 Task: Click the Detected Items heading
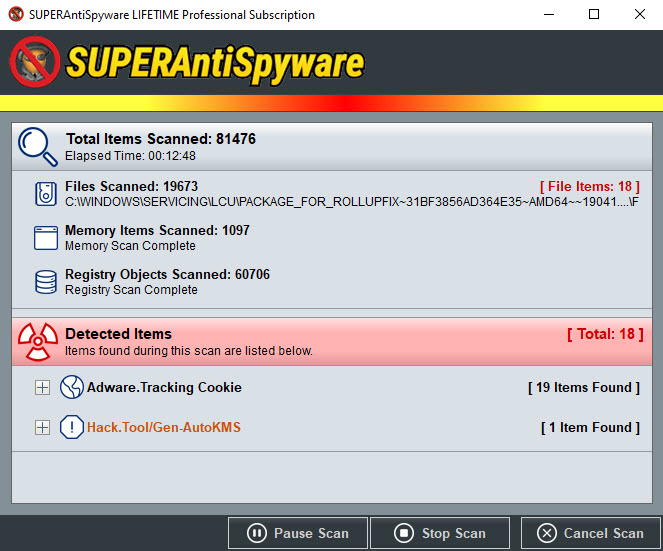118,334
